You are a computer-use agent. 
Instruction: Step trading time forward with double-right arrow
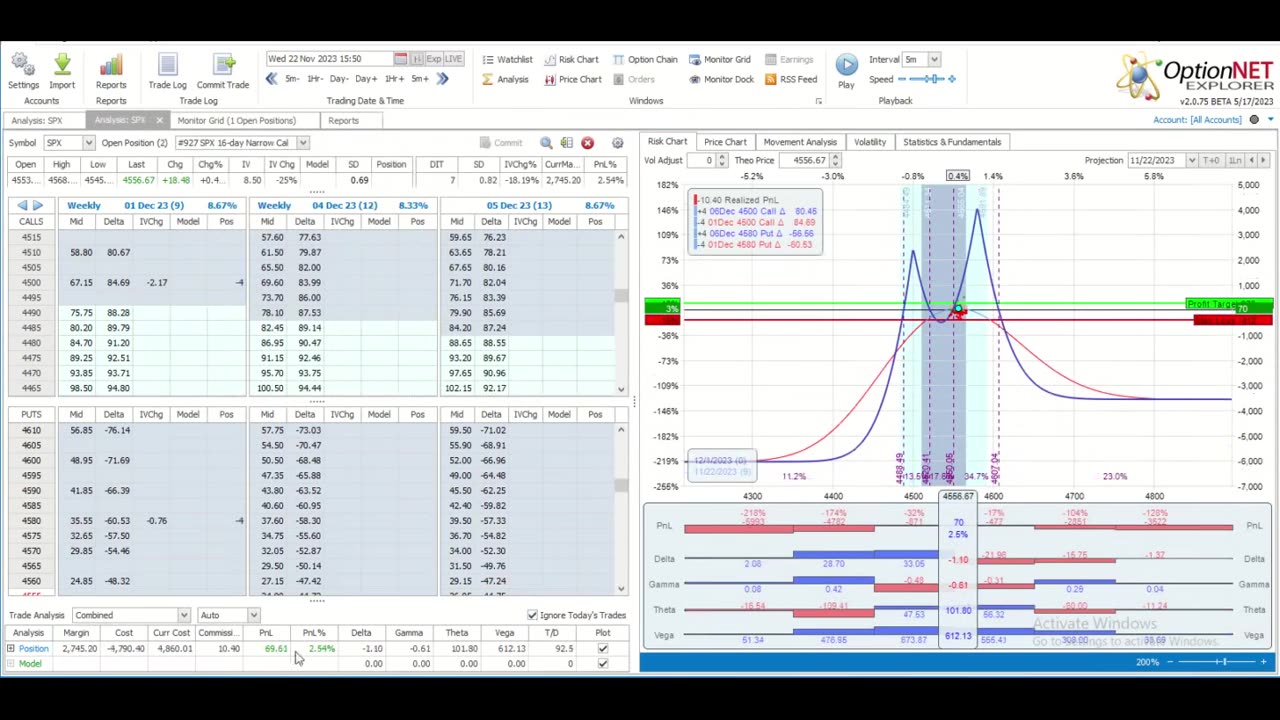(x=442, y=79)
